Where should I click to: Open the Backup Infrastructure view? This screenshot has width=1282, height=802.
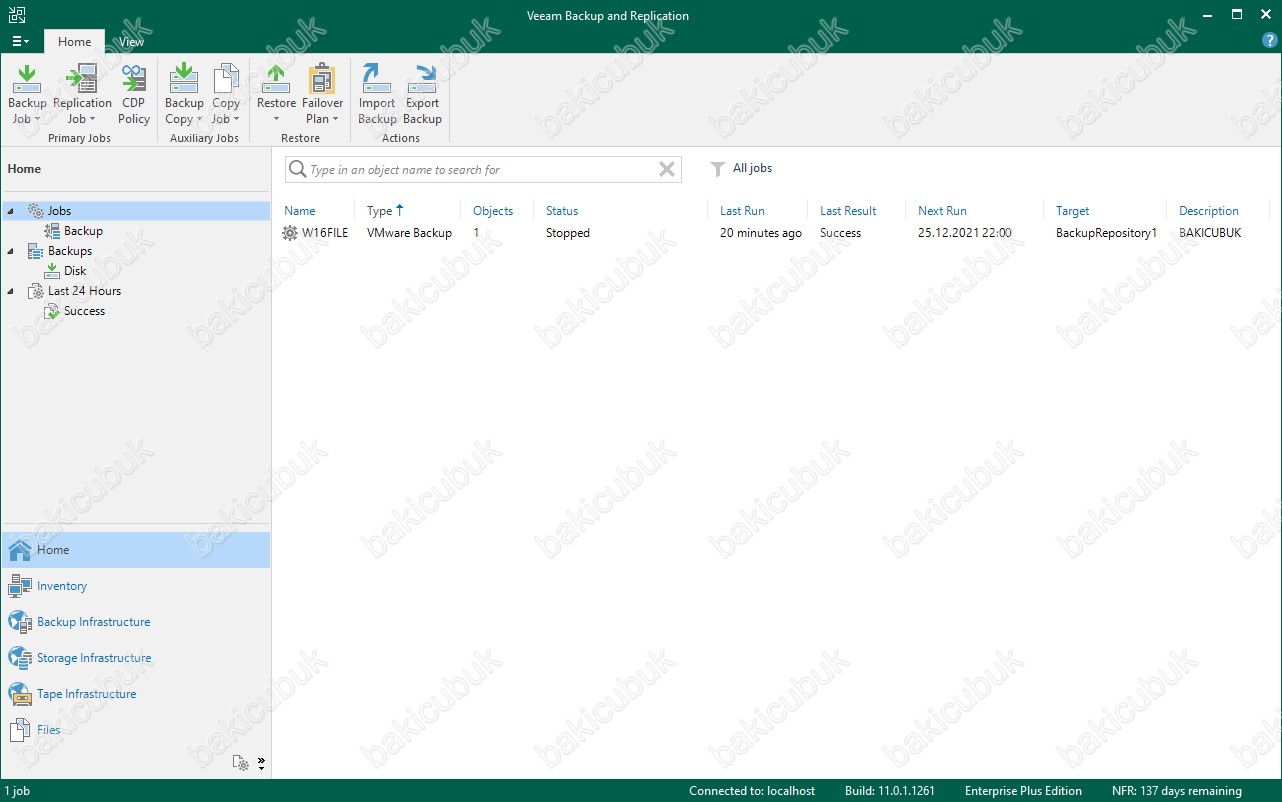point(93,622)
